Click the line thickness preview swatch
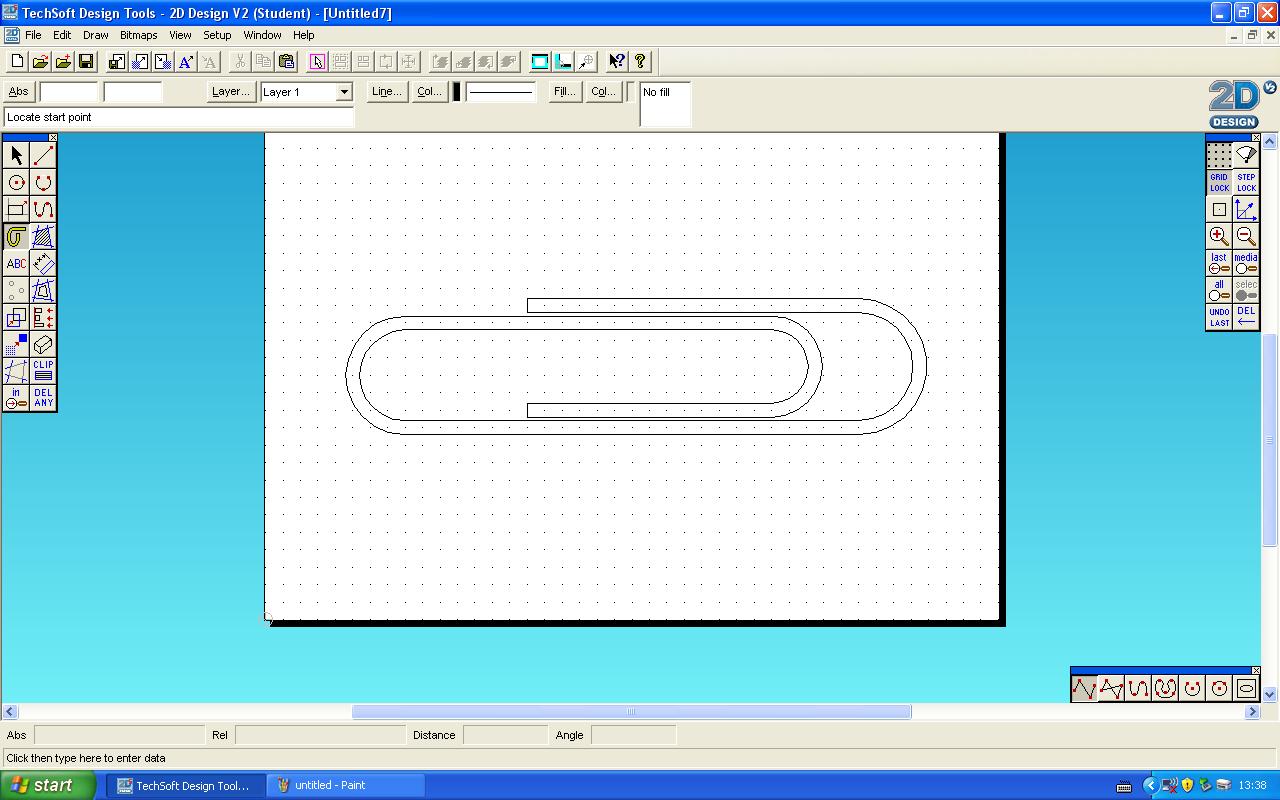This screenshot has height=800, width=1280. (456, 91)
